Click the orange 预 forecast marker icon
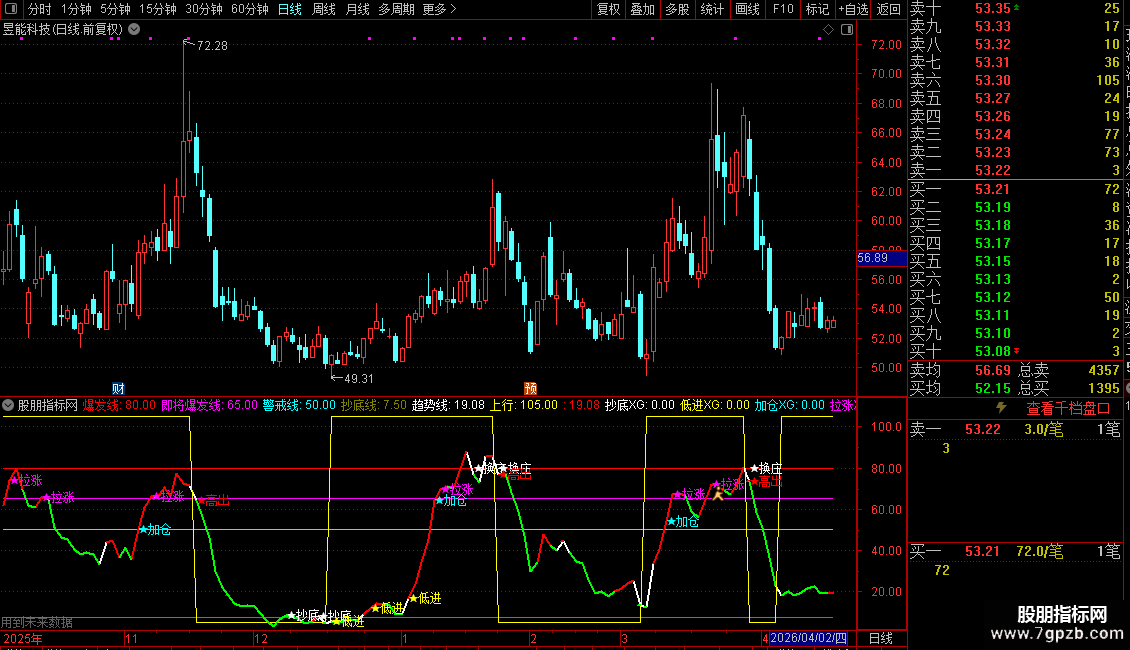The width and height of the screenshot is (1130, 650). tap(530, 388)
